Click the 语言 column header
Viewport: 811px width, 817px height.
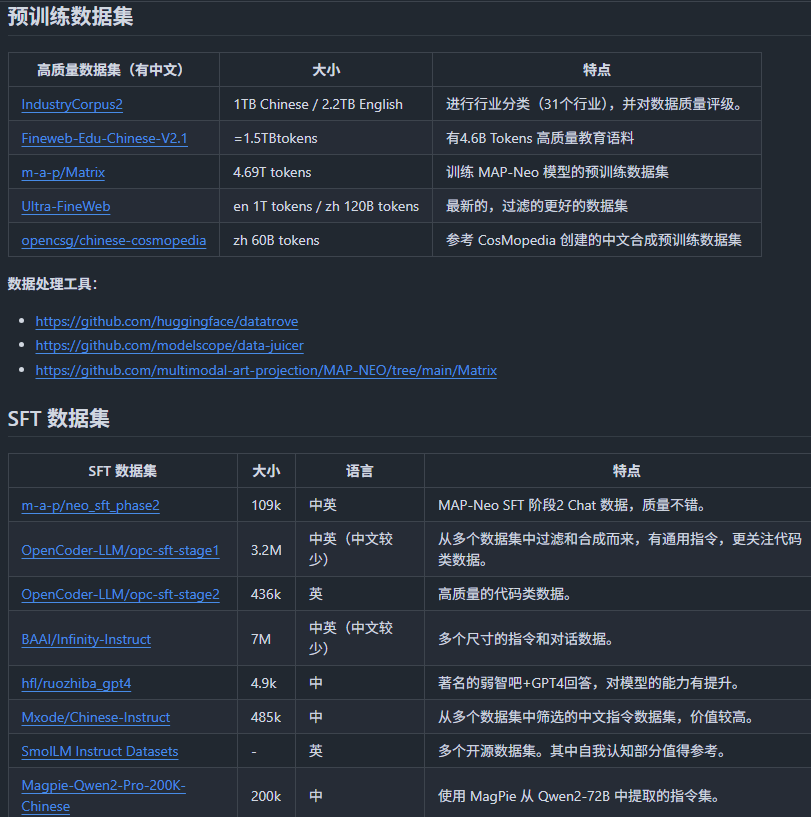pyautogui.click(x=360, y=471)
